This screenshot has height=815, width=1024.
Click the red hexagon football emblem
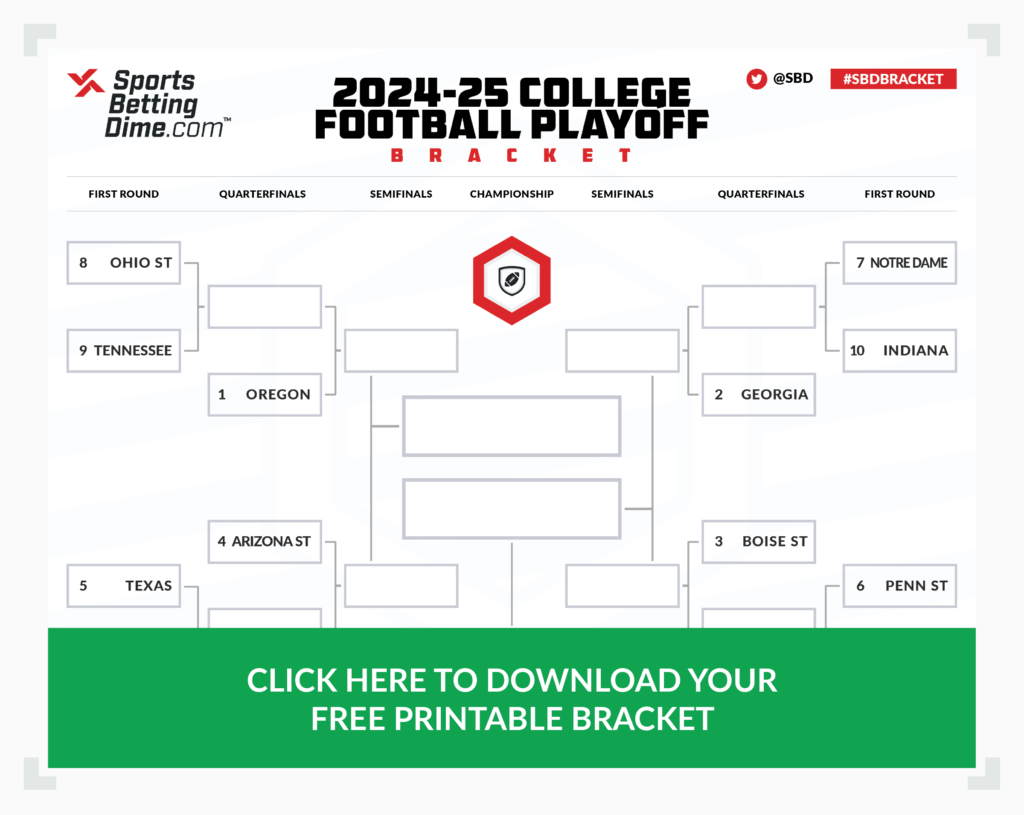[x=511, y=280]
